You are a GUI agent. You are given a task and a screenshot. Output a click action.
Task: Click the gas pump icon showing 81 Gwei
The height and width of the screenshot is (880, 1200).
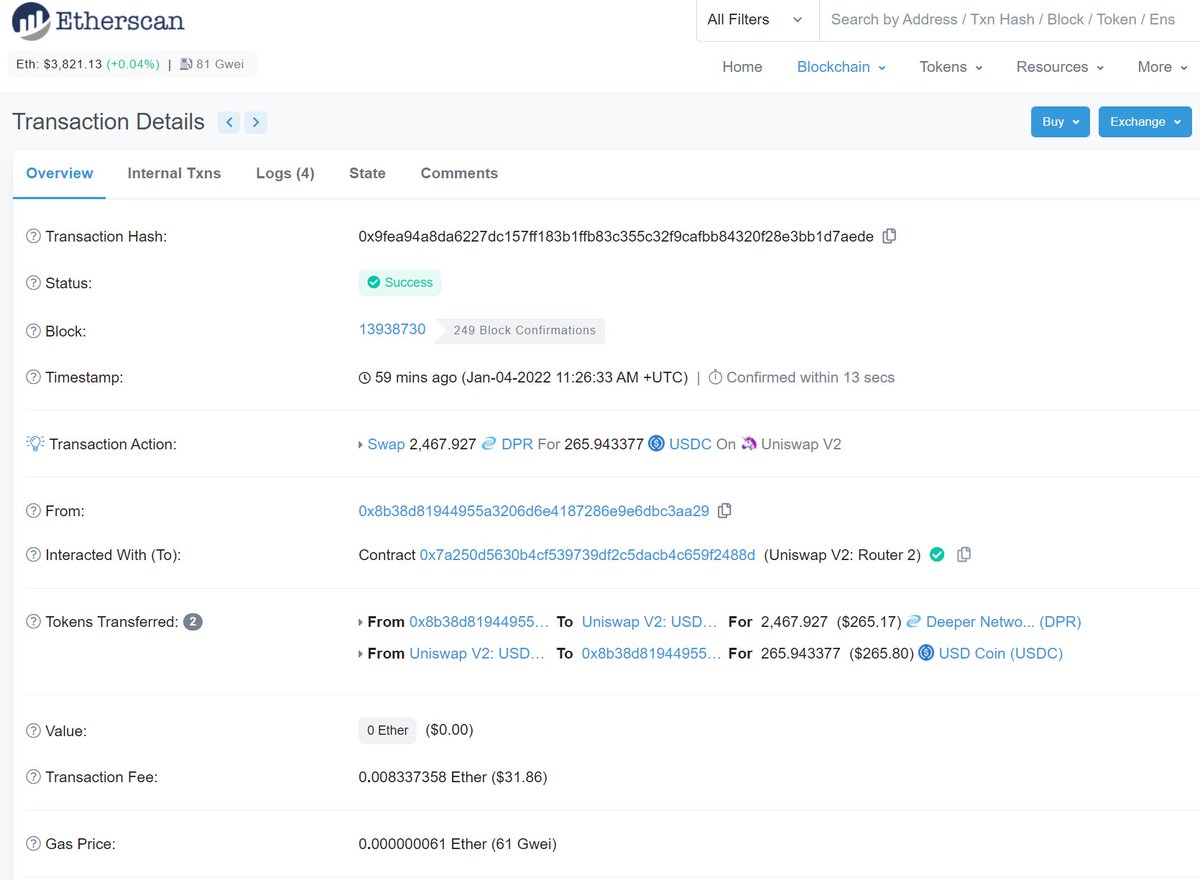point(186,64)
